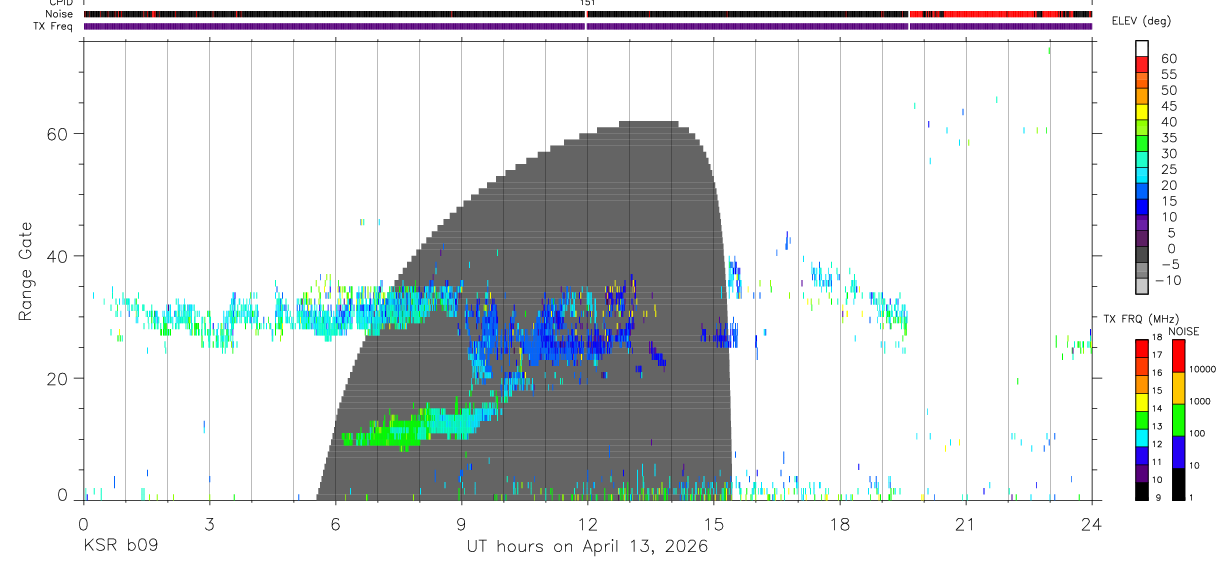Click the UT hours on April 13, 2026 title
Screen dimensions: 1228x567
587,546
